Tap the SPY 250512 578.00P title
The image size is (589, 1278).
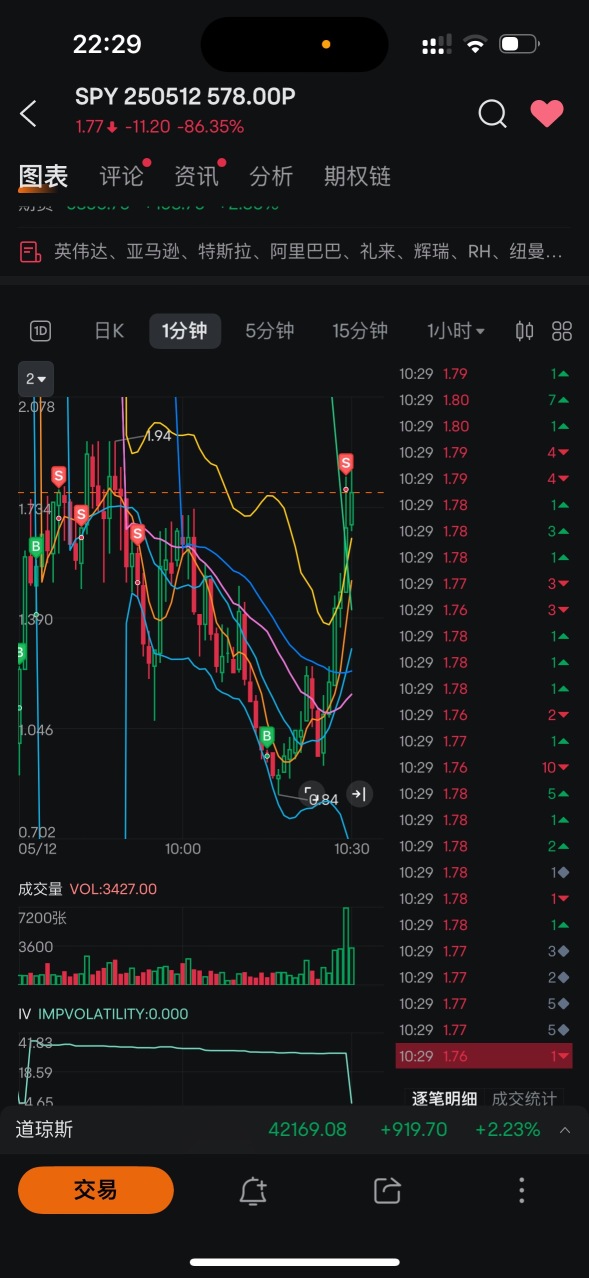pos(185,97)
